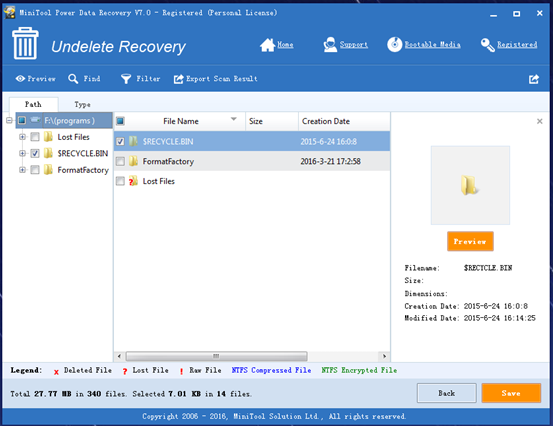The width and height of the screenshot is (553, 426).
Task: Open the Support link
Action: click(x=354, y=45)
